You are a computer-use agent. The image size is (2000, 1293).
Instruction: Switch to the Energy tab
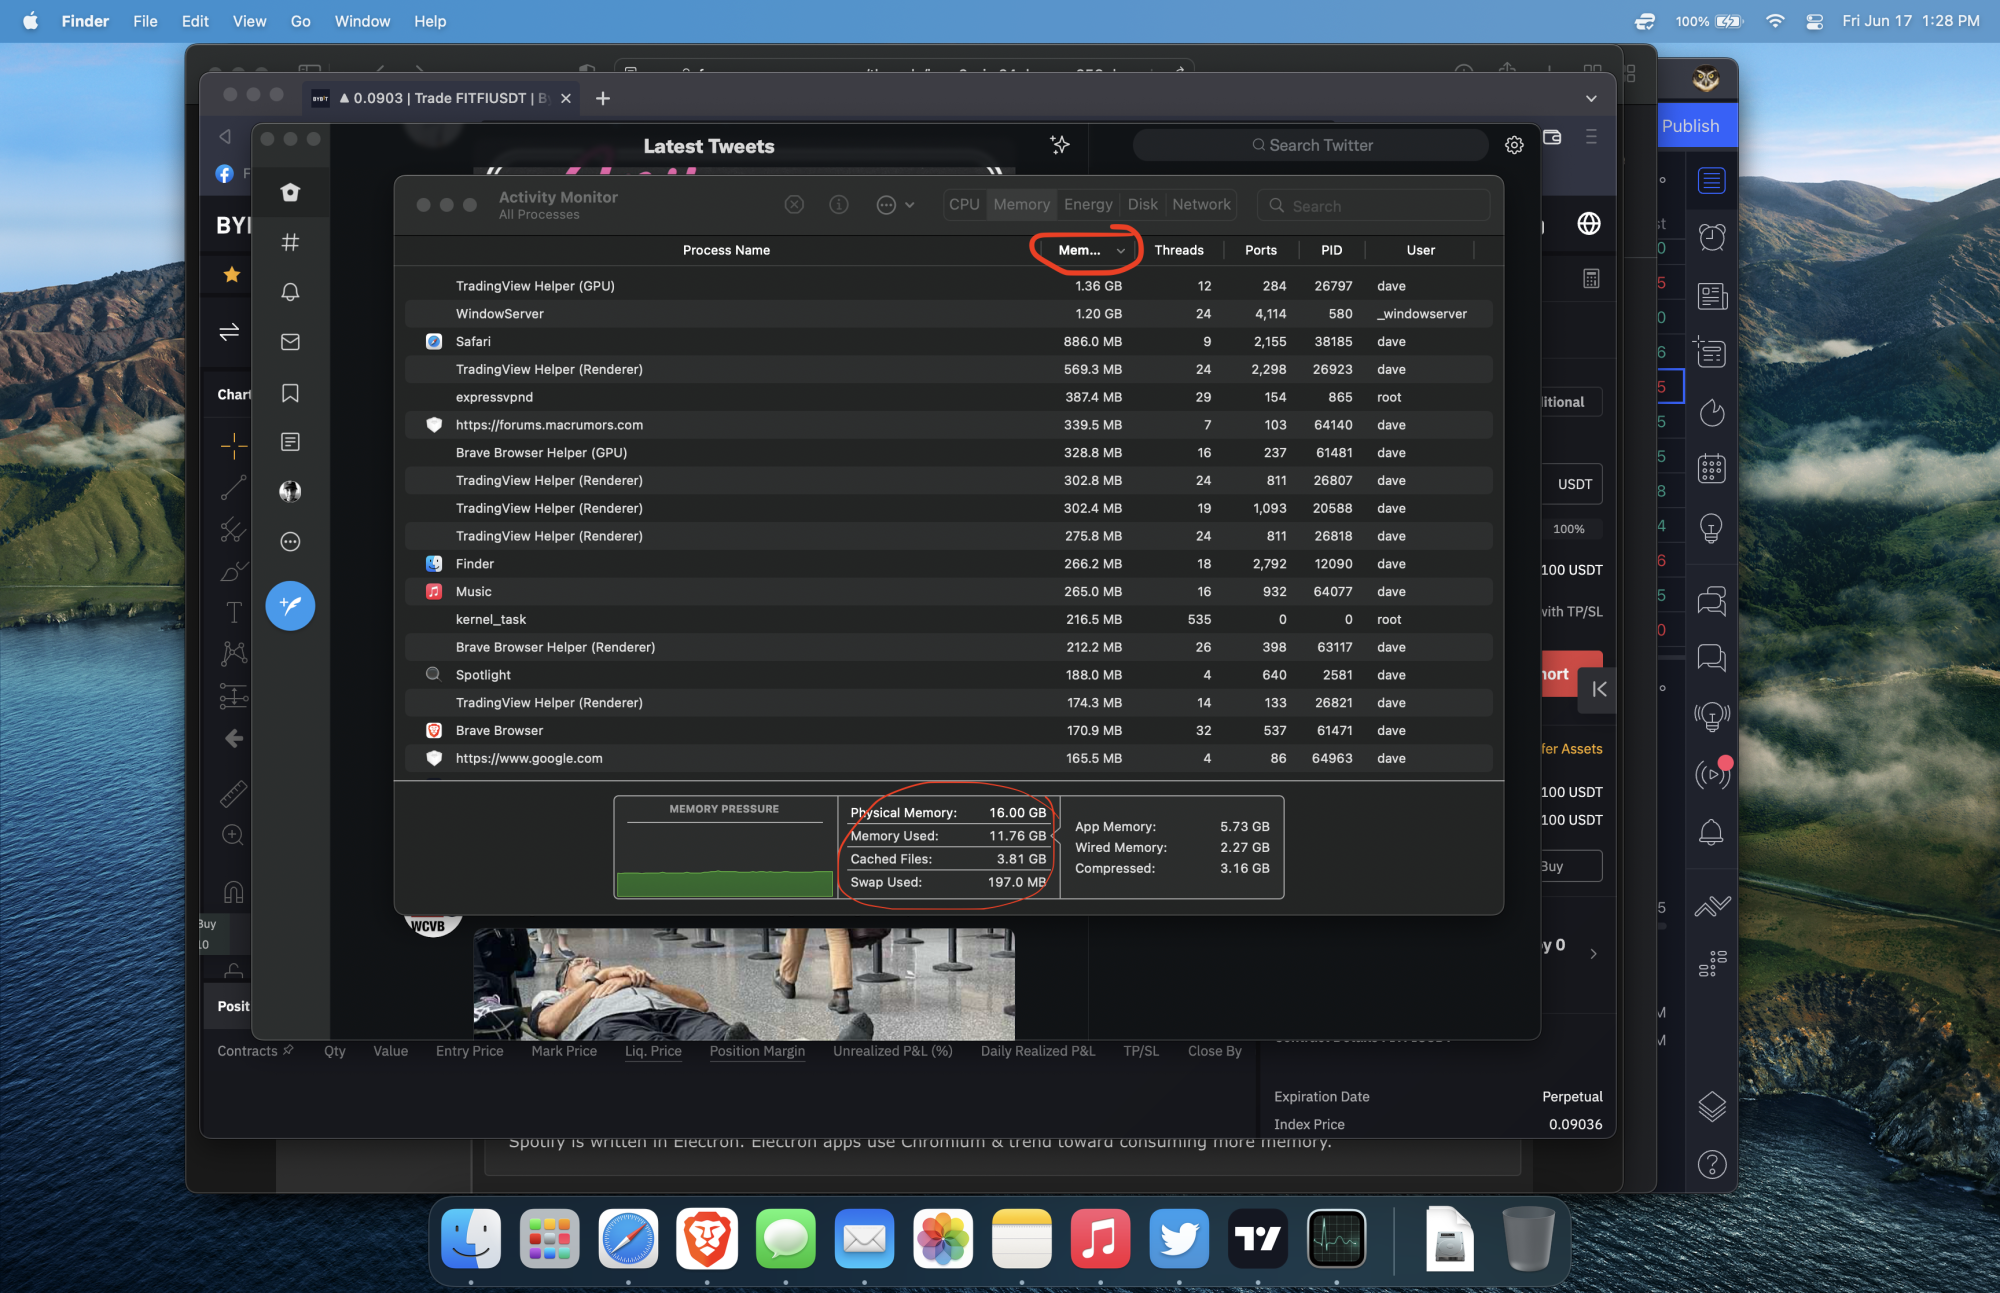(x=1088, y=204)
